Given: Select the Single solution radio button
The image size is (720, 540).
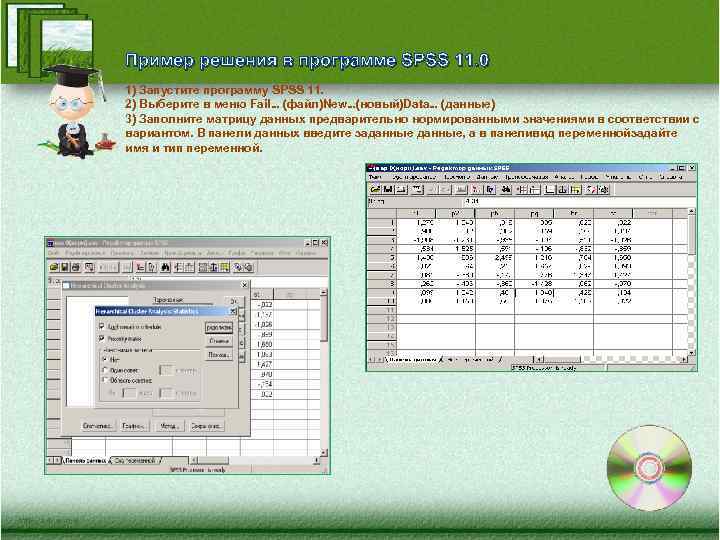Looking at the screenshot, I should (105, 370).
